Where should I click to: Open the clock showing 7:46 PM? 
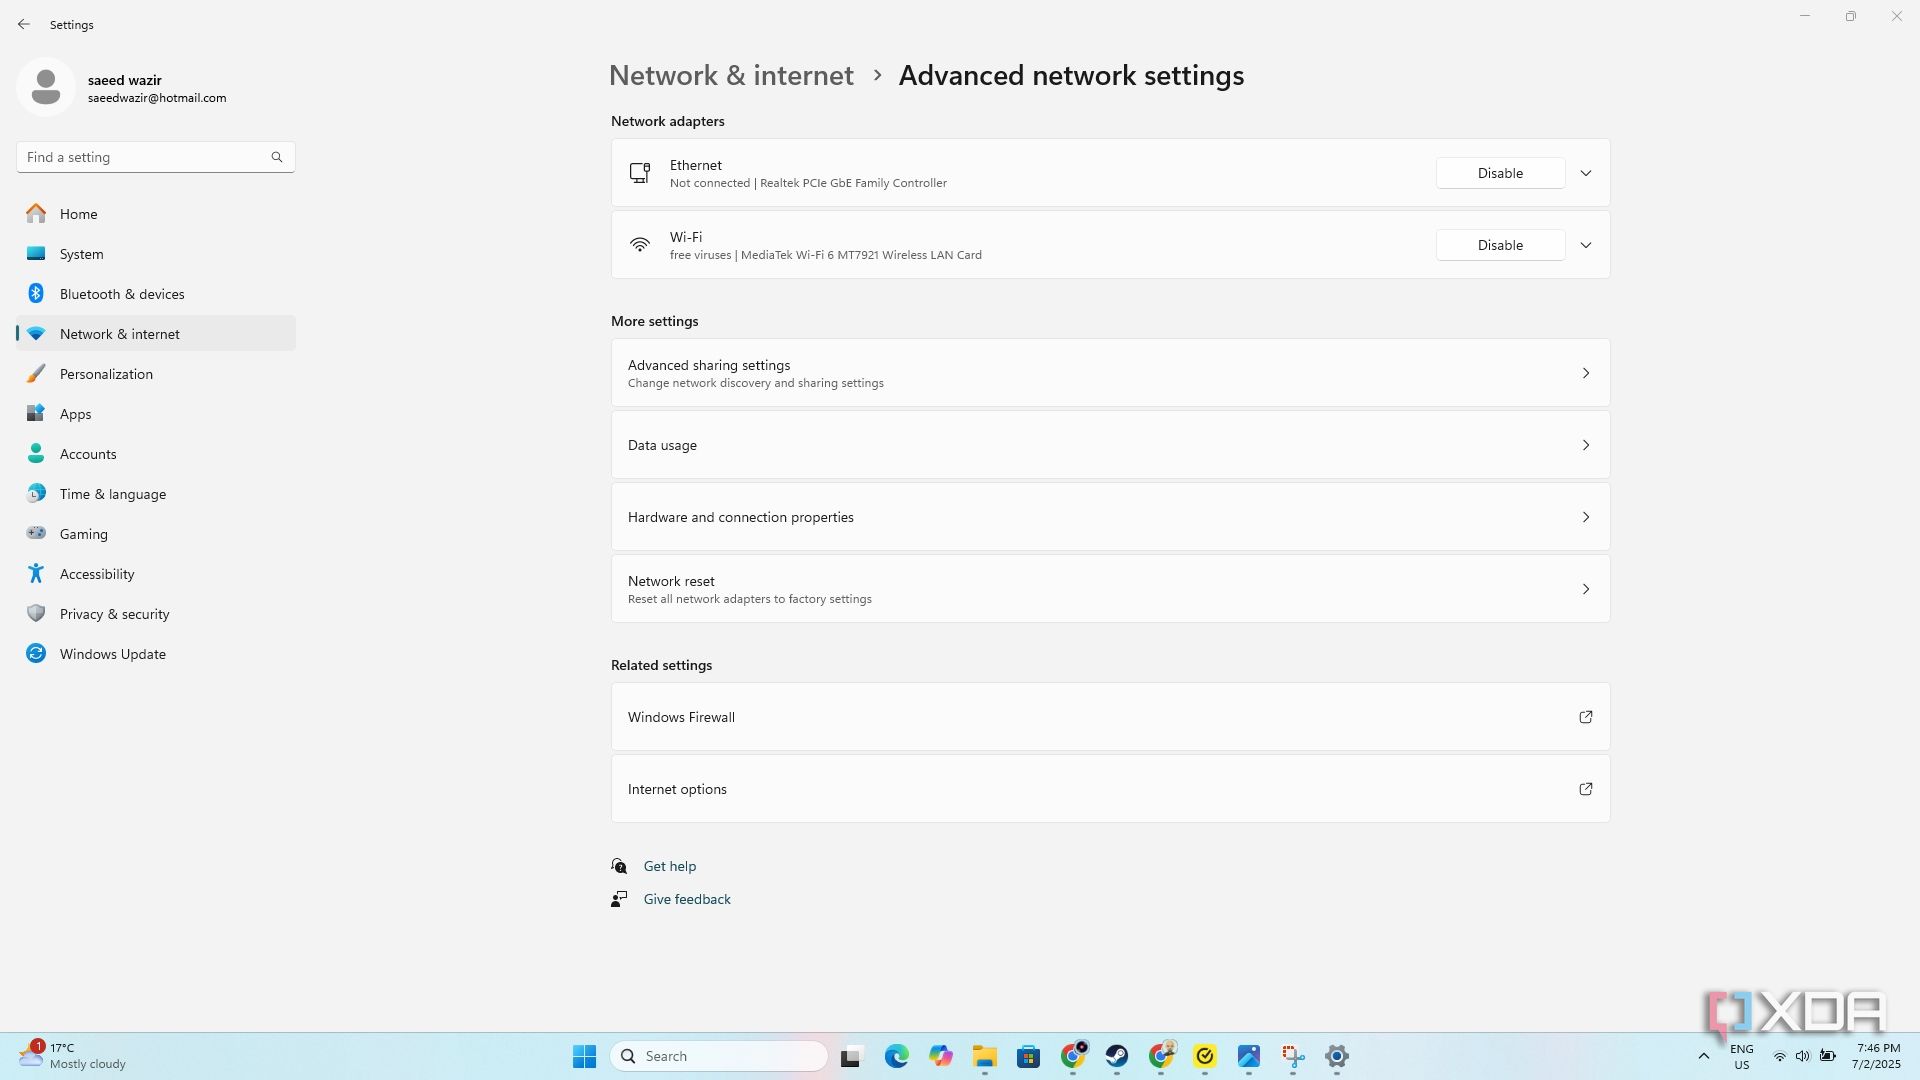[1876, 1056]
